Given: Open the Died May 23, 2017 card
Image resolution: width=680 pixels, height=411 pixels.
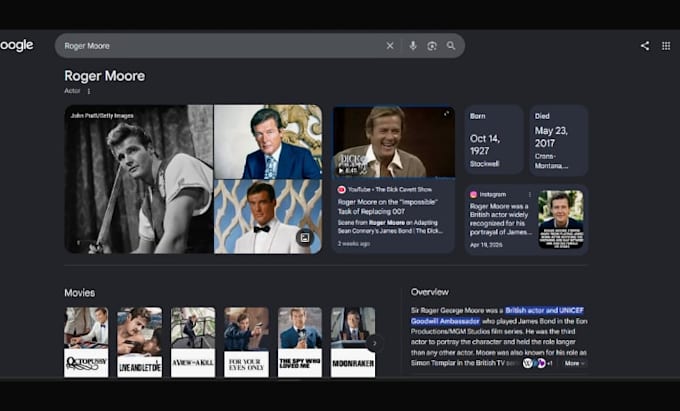Looking at the screenshot, I should pyautogui.click(x=559, y=140).
